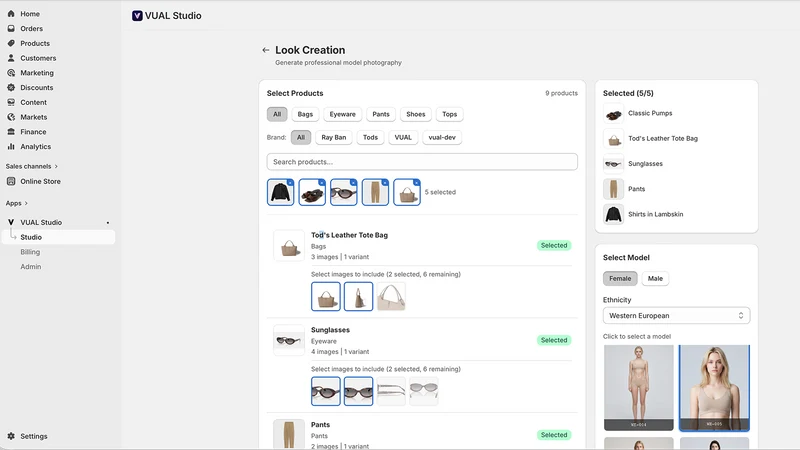Select second tote bag image
This screenshot has width=800, height=450.
tap(358, 296)
